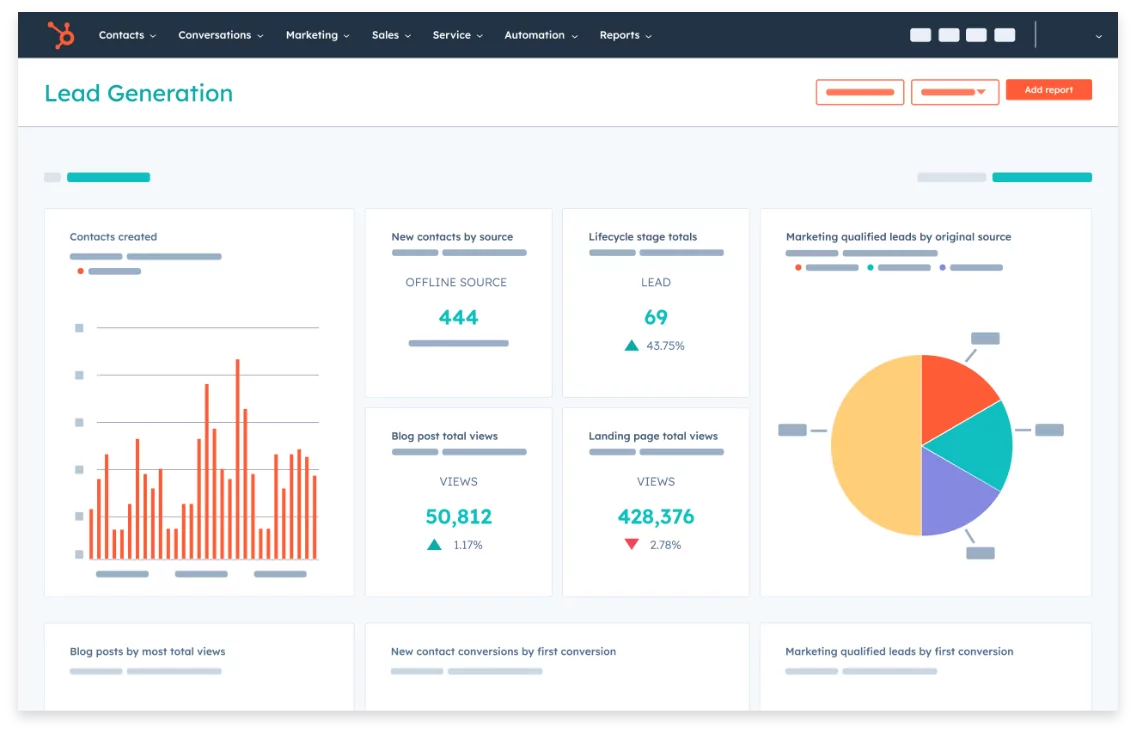This screenshot has height=735, width=1136.
Task: Click the tallest bar in Contacts created chart
Action: click(x=237, y=458)
